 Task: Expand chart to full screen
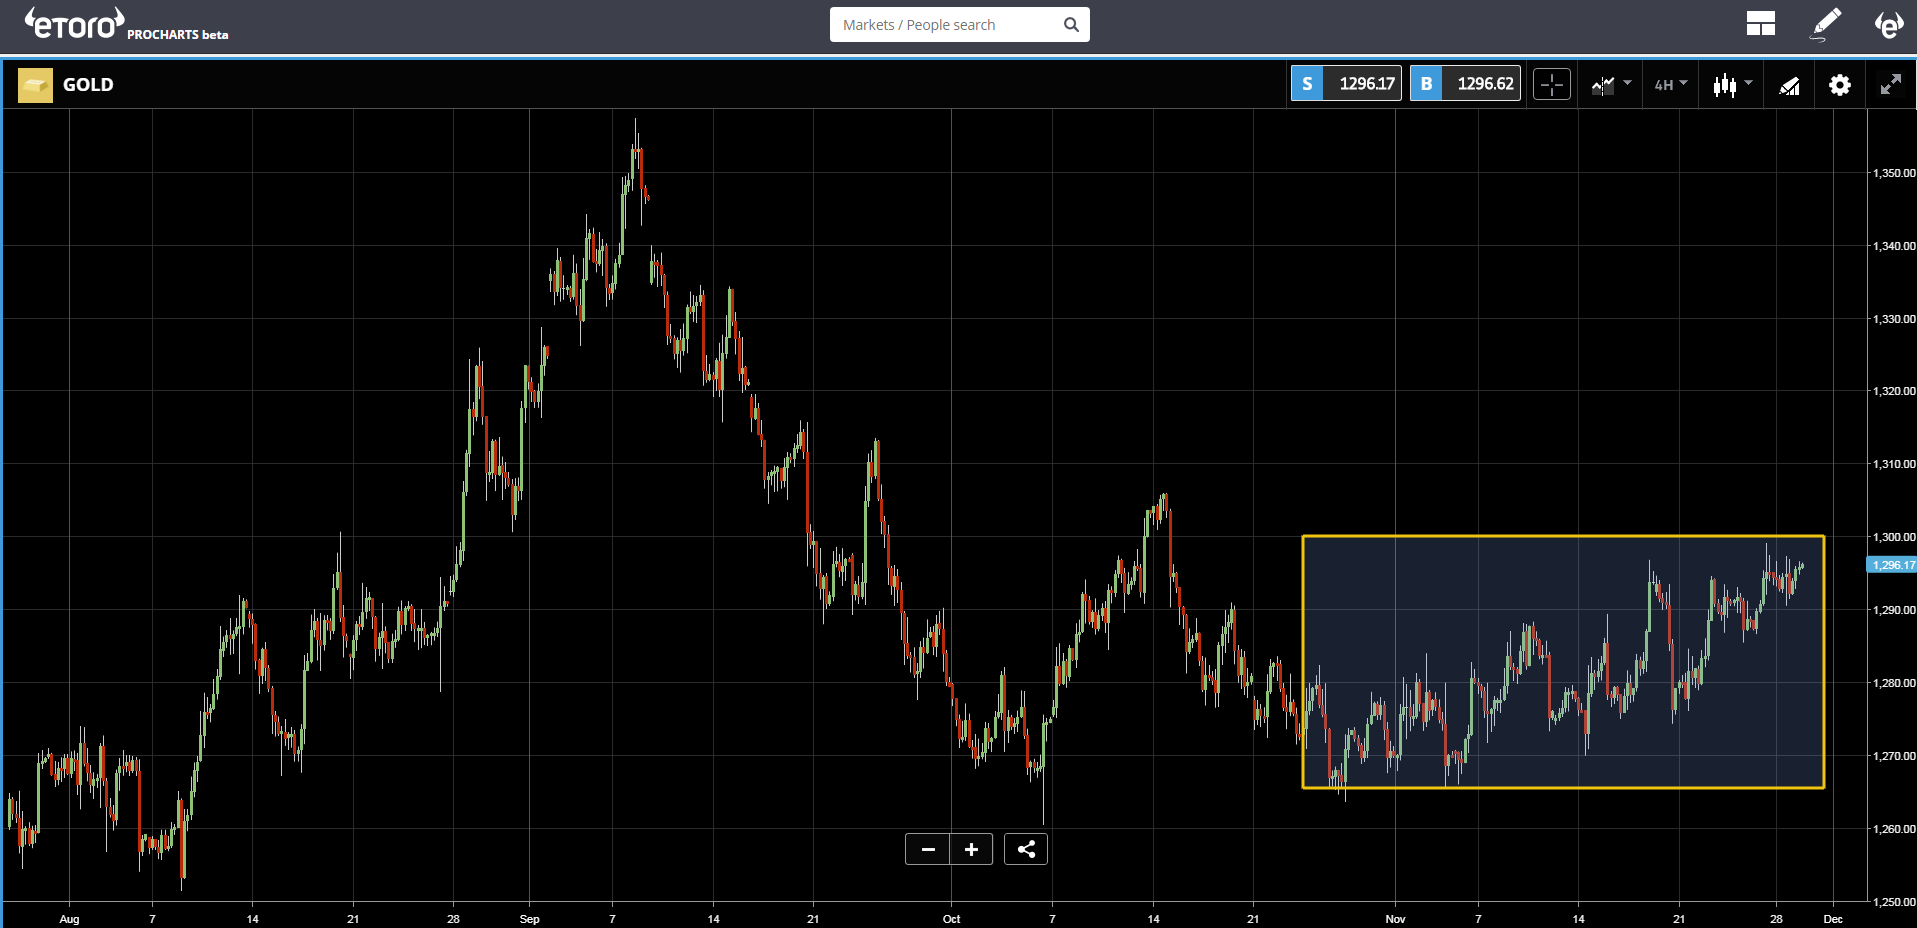(x=1890, y=85)
